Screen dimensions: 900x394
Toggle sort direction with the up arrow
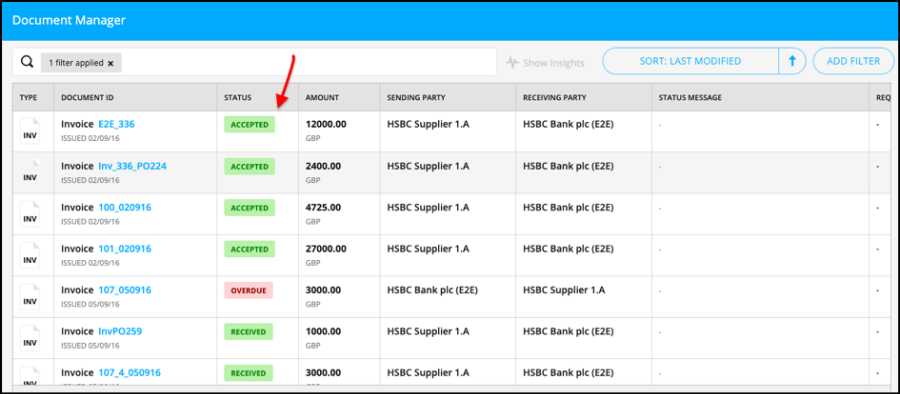point(793,61)
